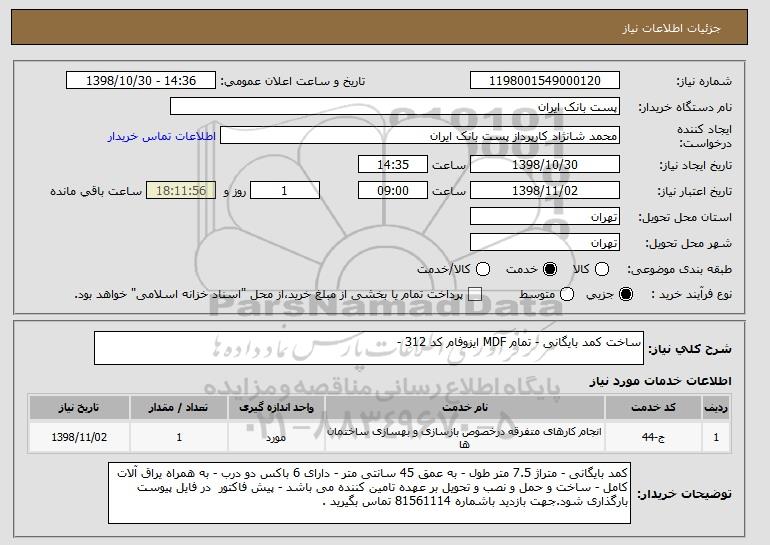770x545 pixels.
Task: Click validity date field 1398/11/02
Action: point(545,191)
